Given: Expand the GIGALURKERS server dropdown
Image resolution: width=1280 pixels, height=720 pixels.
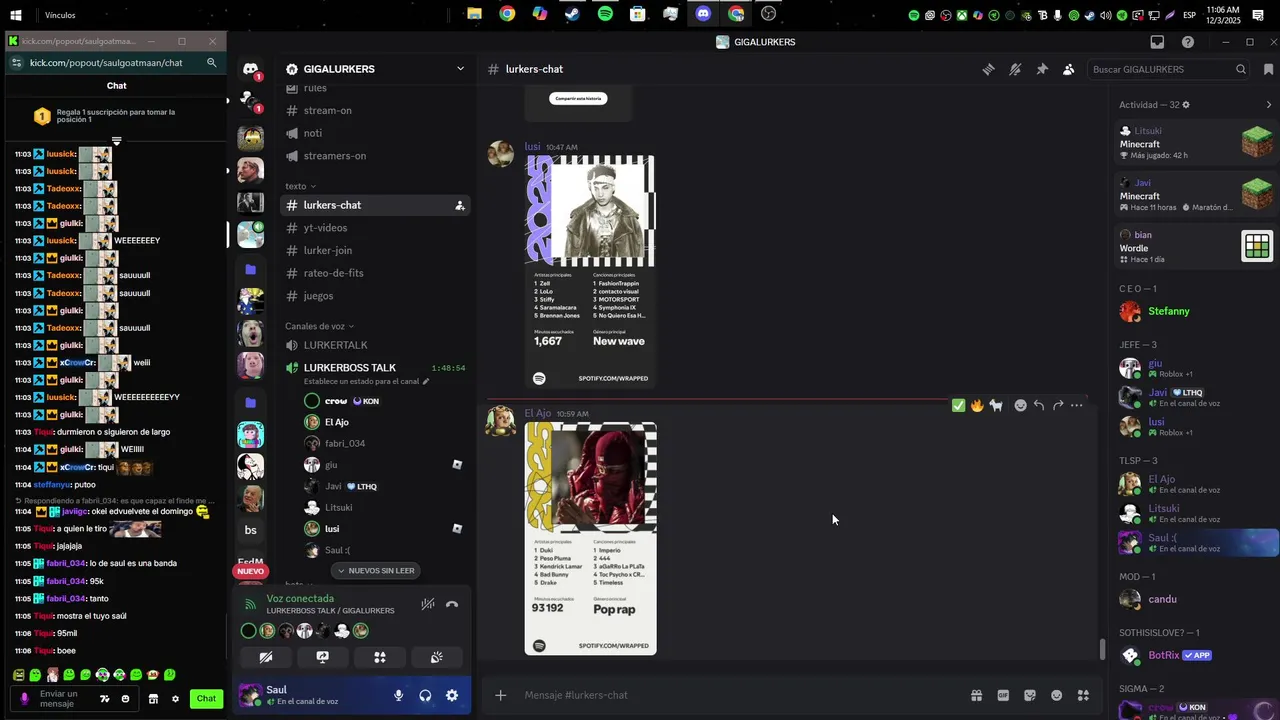Looking at the screenshot, I should (460, 69).
